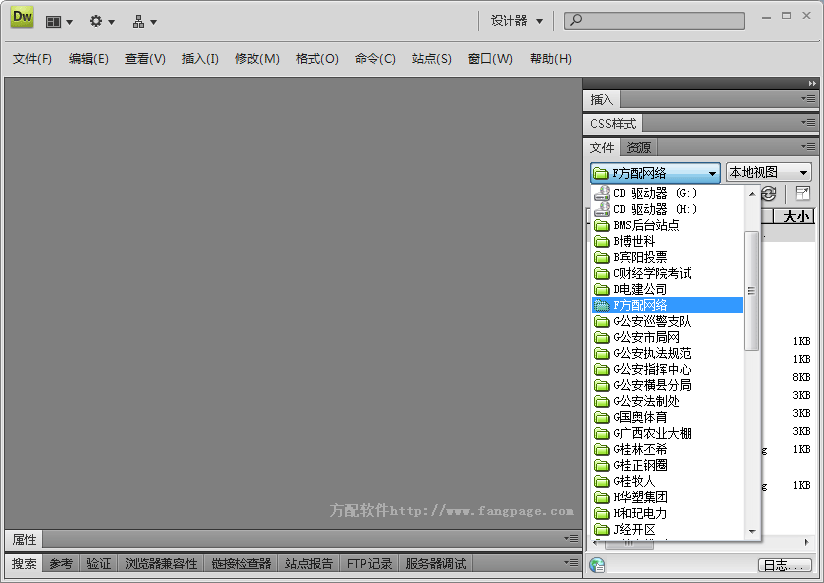The height and width of the screenshot is (583, 824).
Task: Select CD 驱动器 (H:) in list
Action: (667, 209)
